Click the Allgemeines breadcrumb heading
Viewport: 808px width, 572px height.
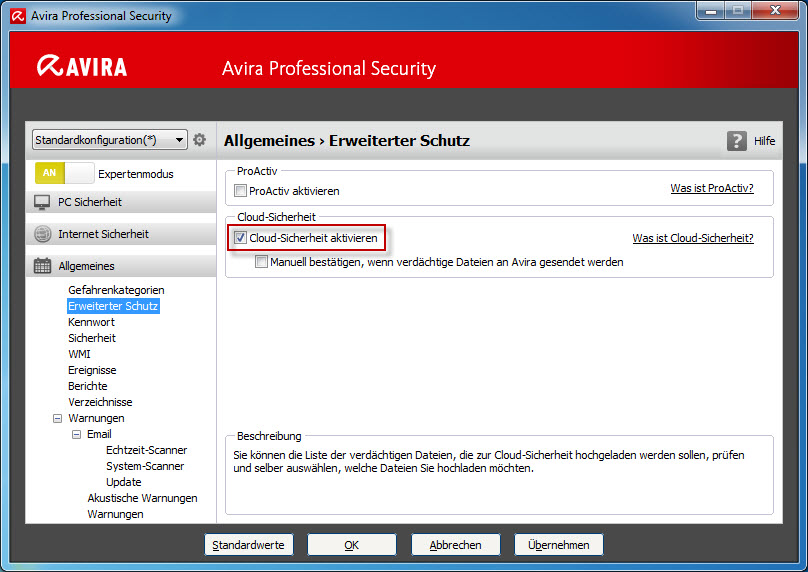[x=269, y=141]
